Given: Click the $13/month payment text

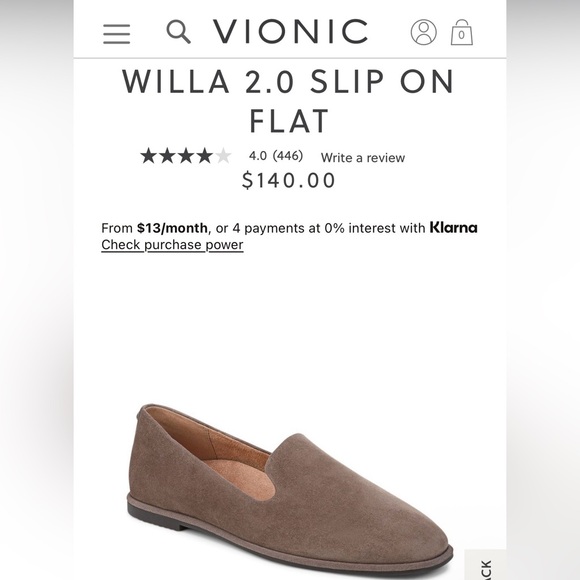Looking at the screenshot, I should point(172,228).
